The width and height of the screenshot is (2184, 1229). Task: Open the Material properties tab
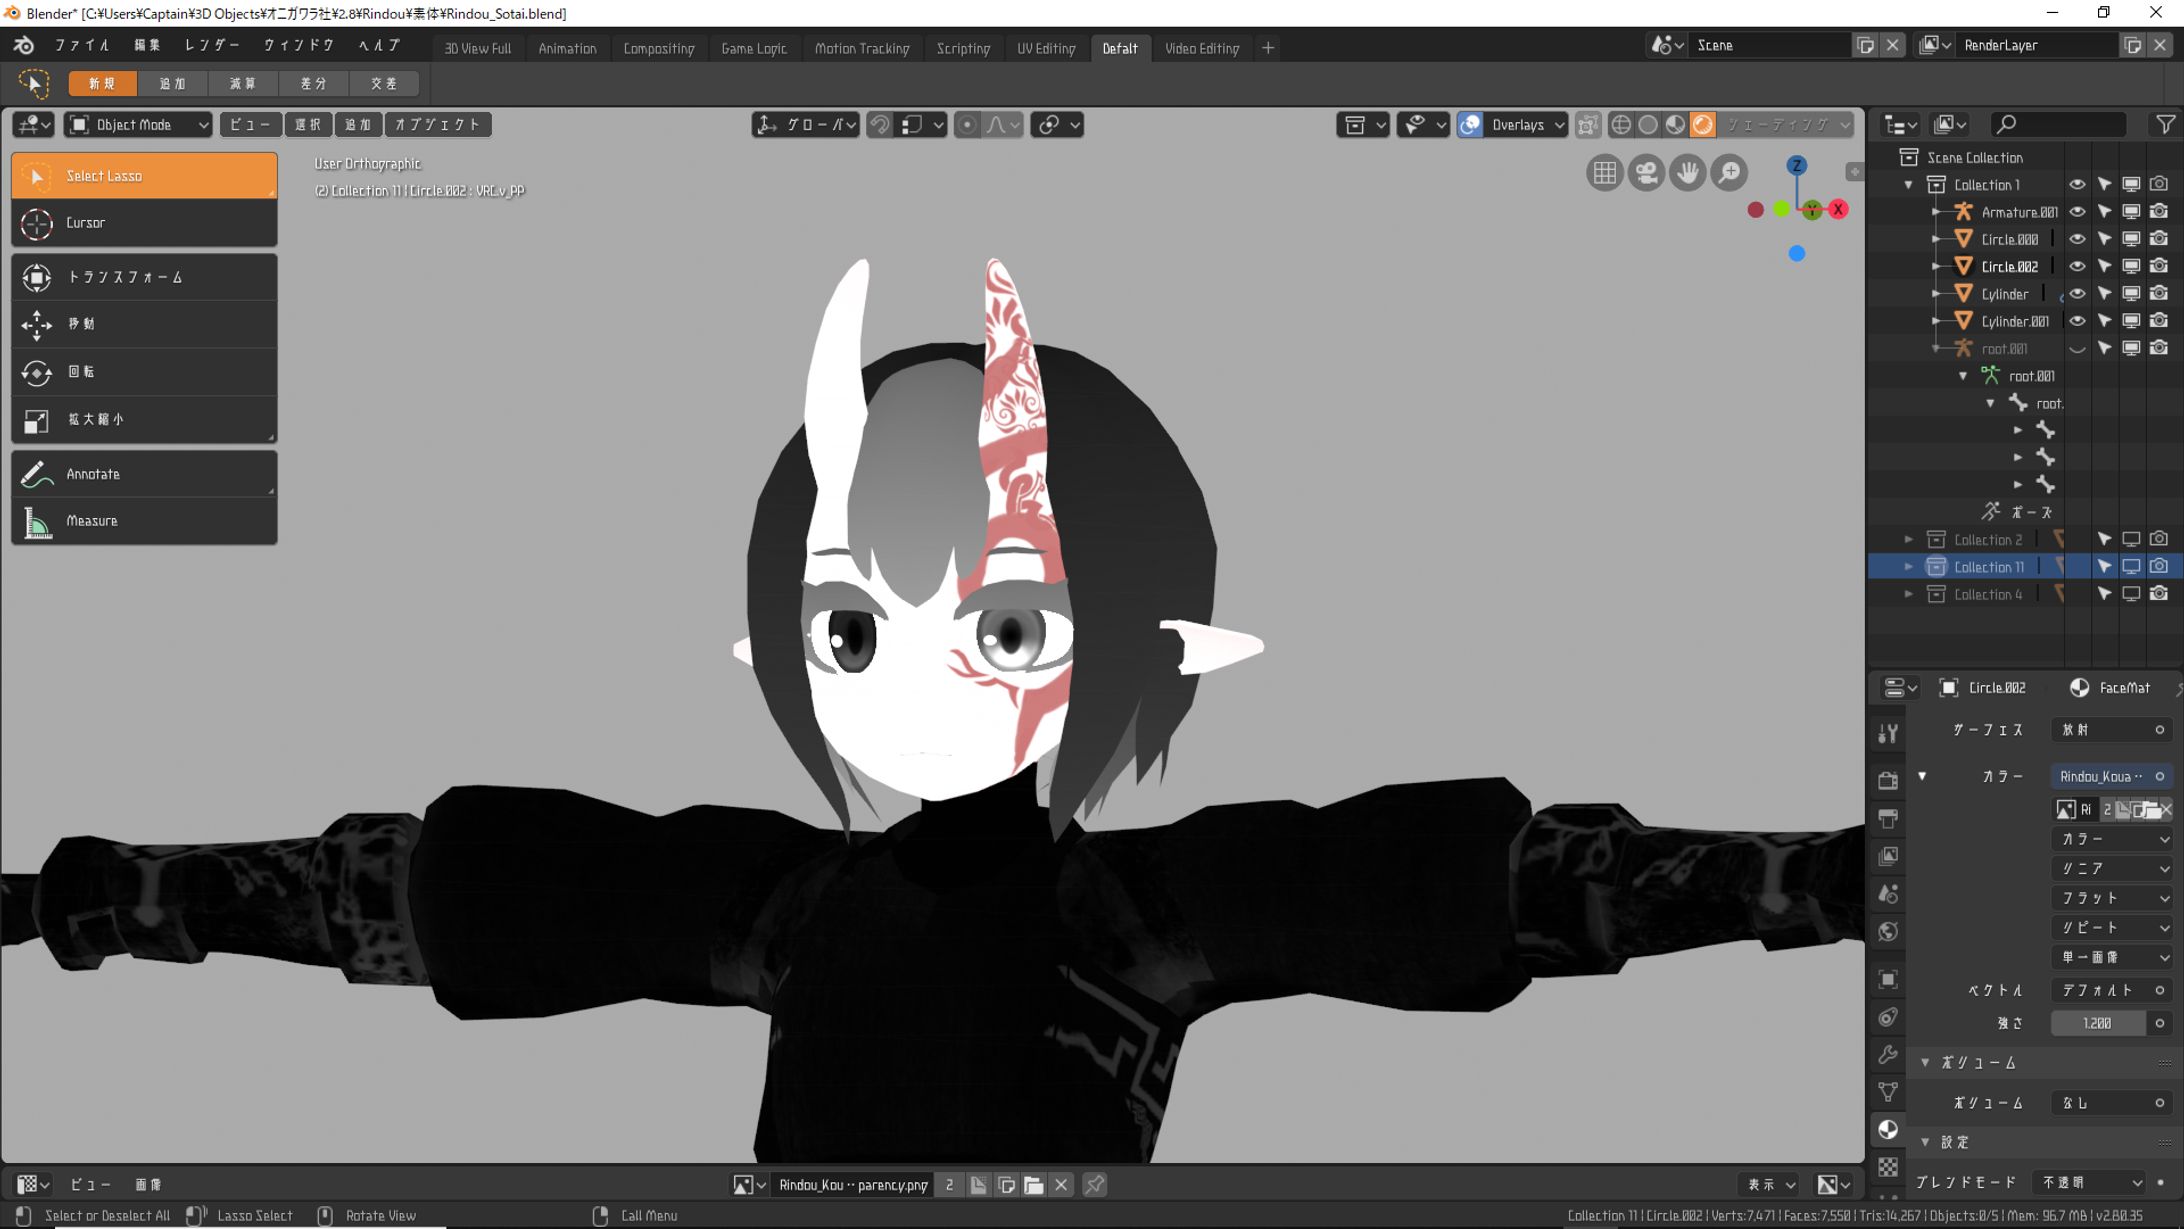click(x=1888, y=1130)
